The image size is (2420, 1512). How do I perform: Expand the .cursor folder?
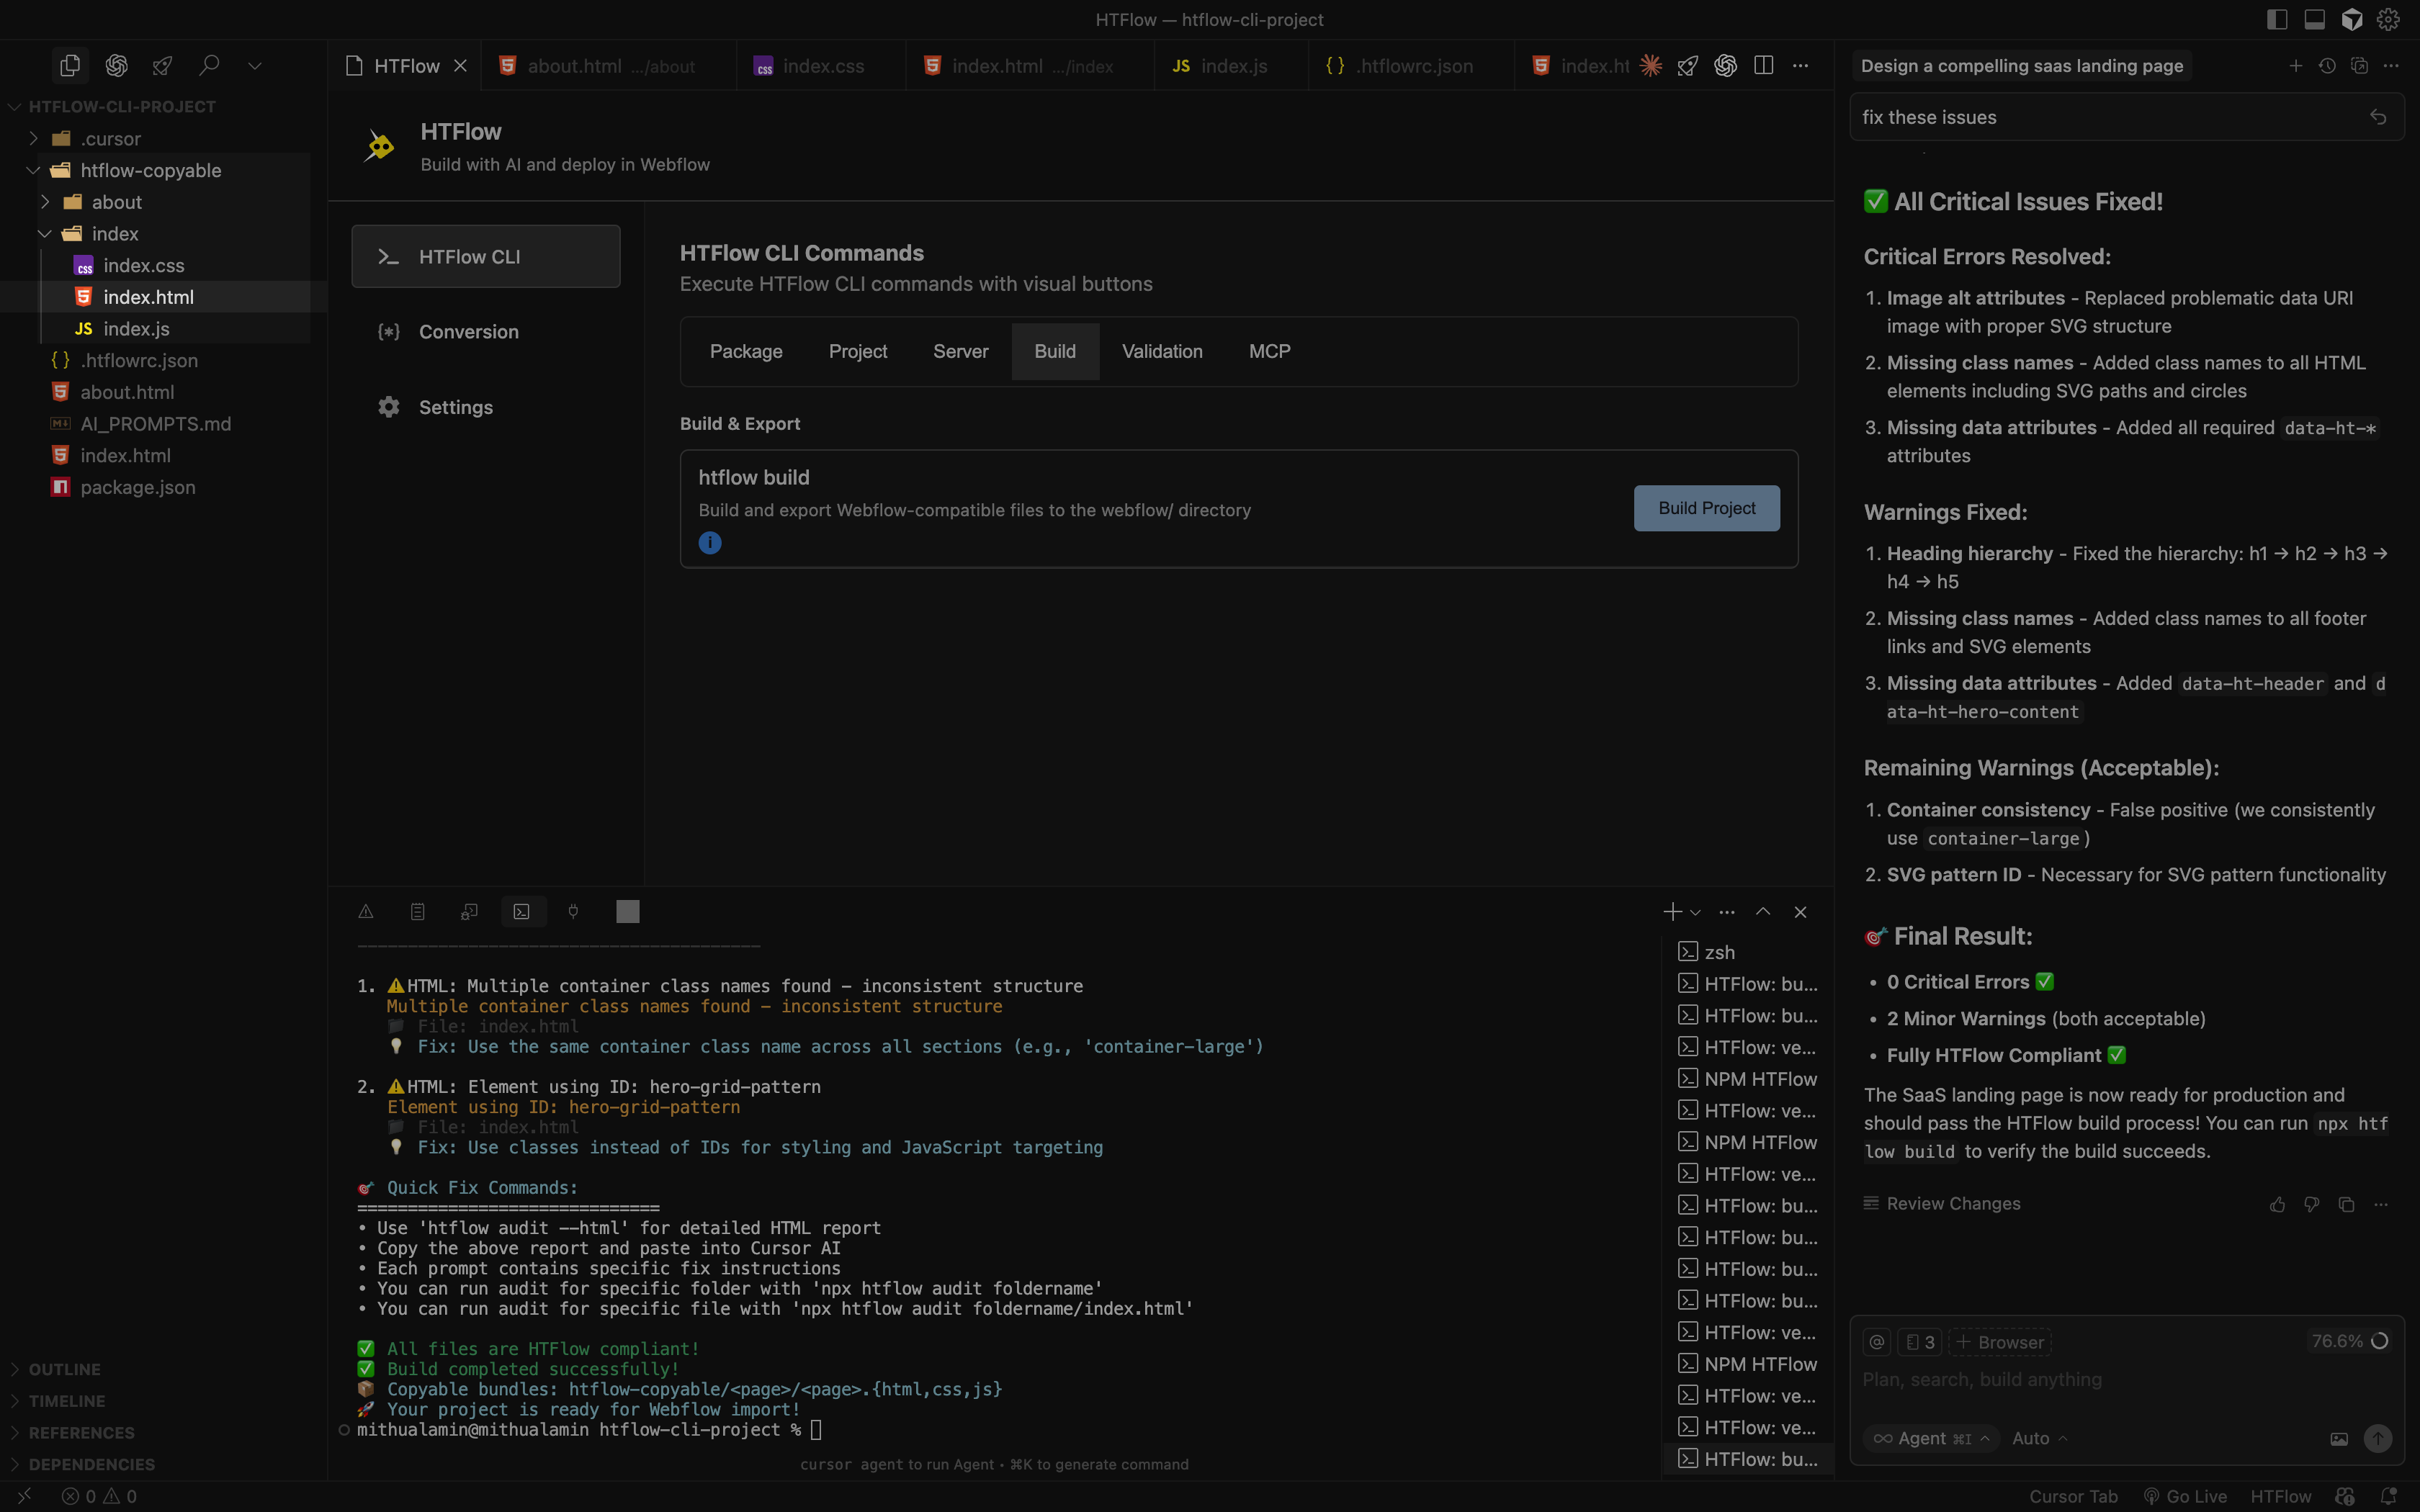[110, 139]
